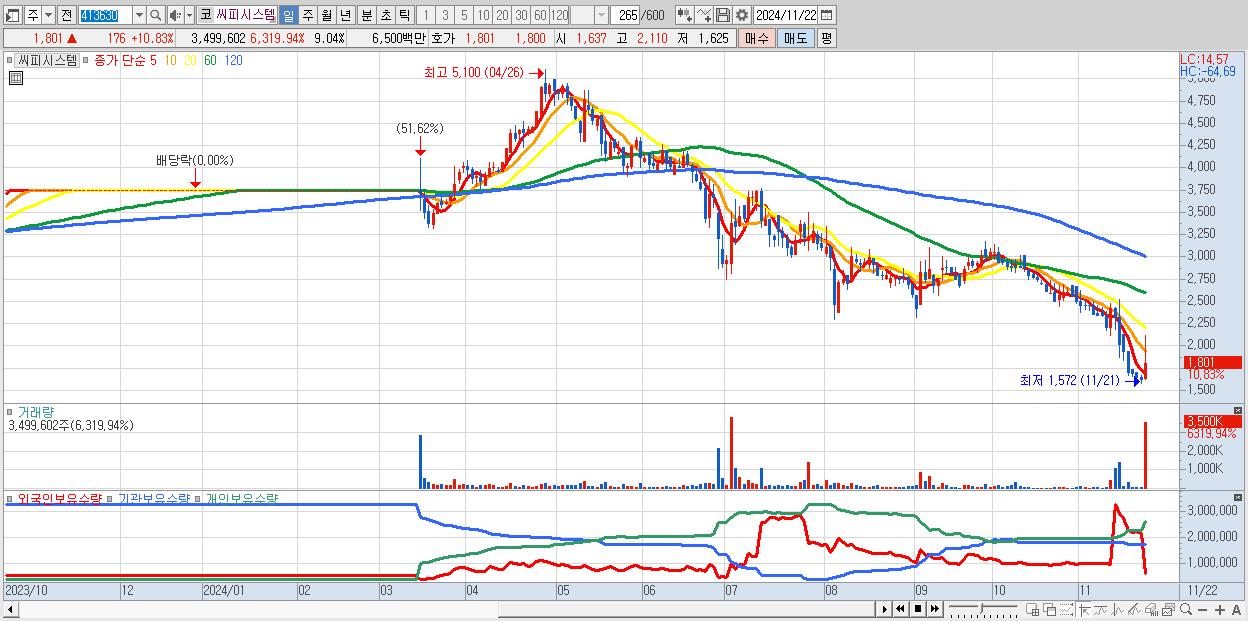Click the play replay button

click(884, 609)
